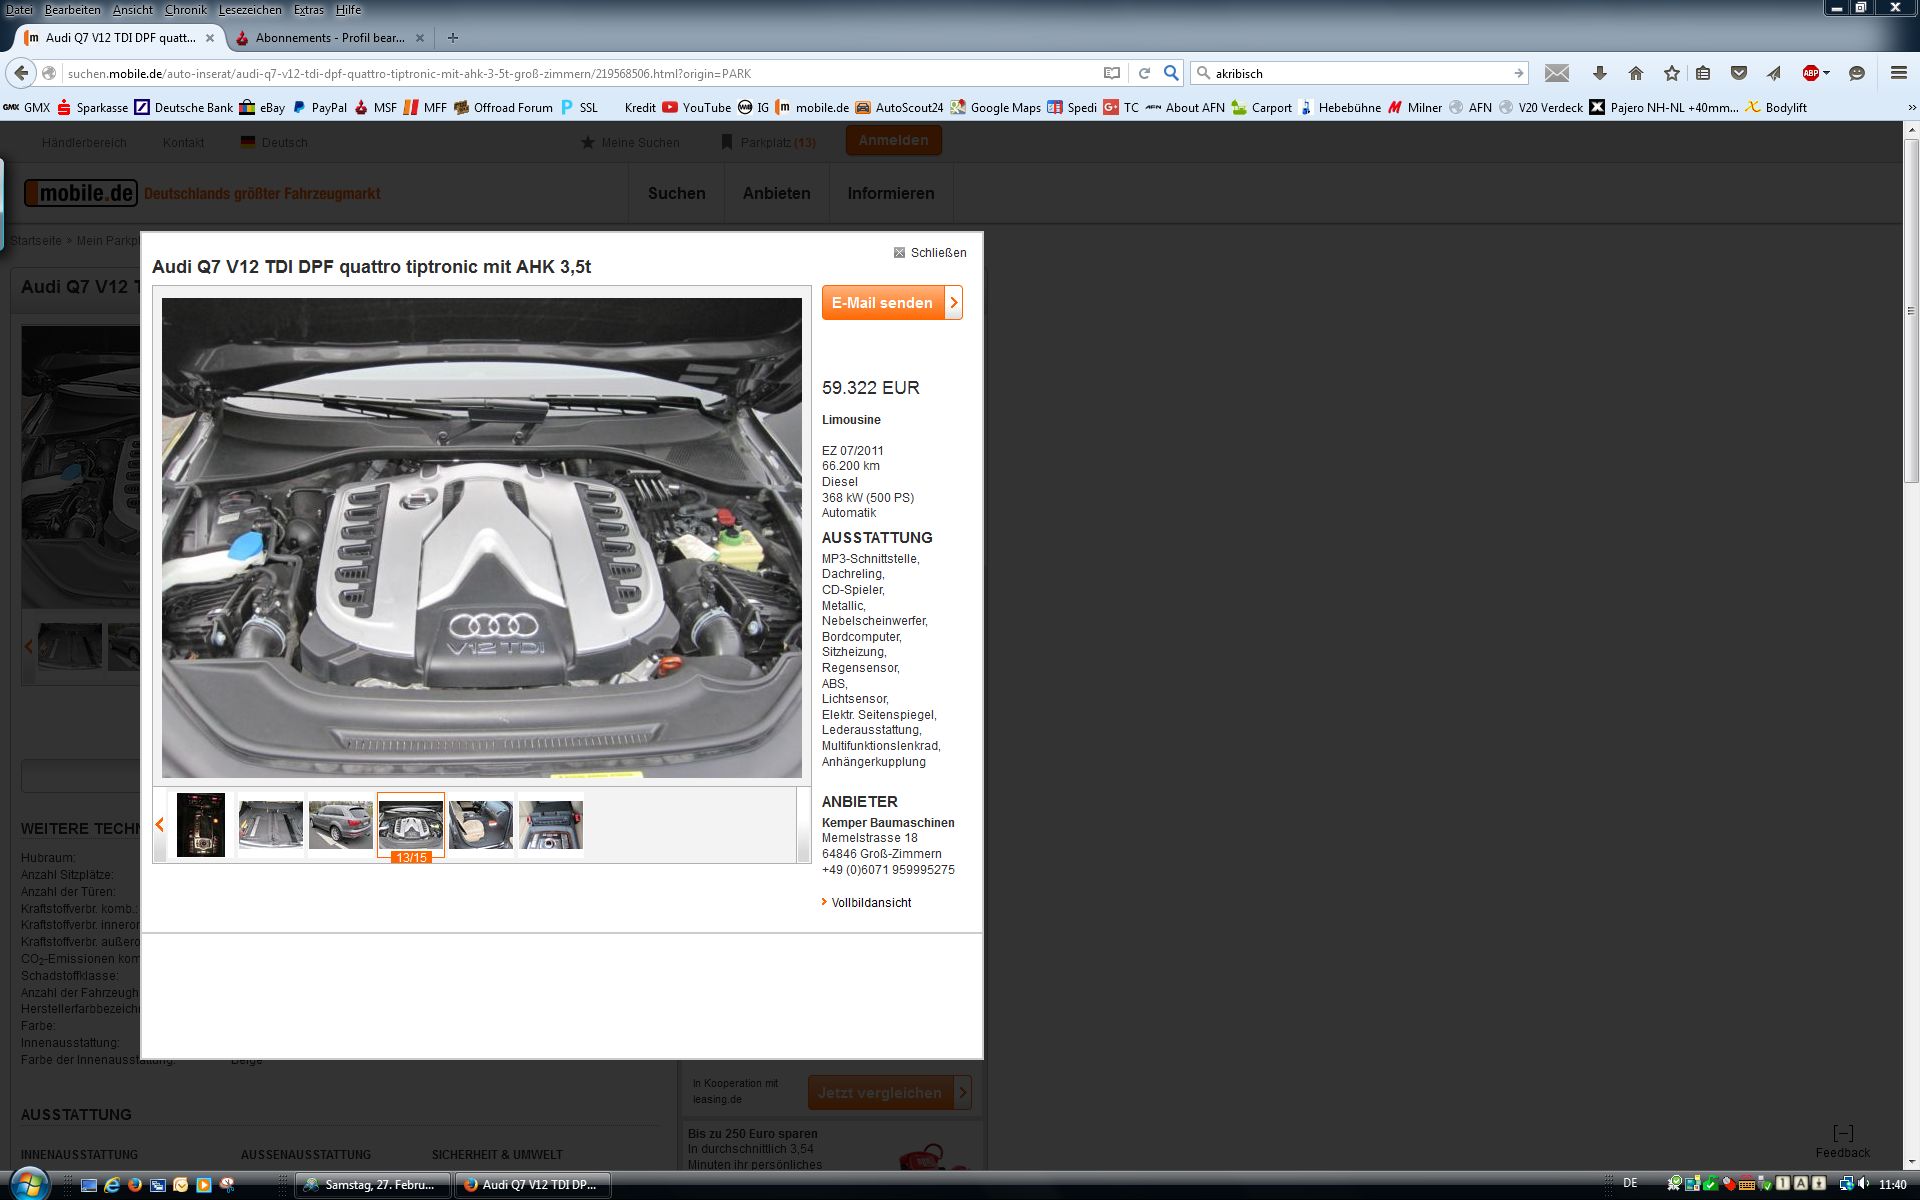
Task: Open the Chronik menu
Action: click(x=185, y=10)
